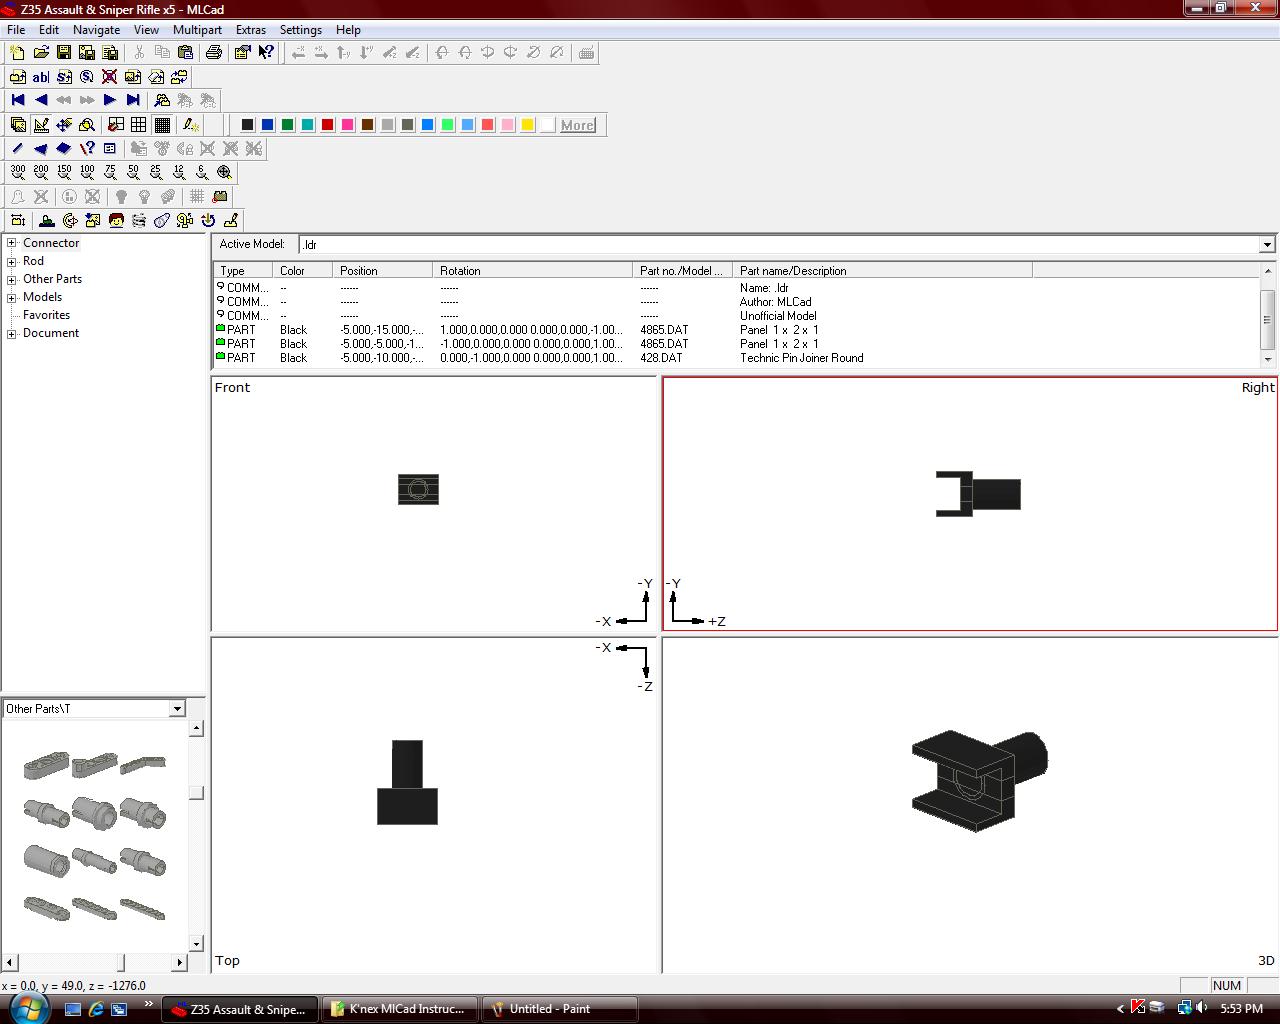The height and width of the screenshot is (1024, 1280).
Task: Click the zoom-to-fit magnifier icon
Action: point(224,172)
